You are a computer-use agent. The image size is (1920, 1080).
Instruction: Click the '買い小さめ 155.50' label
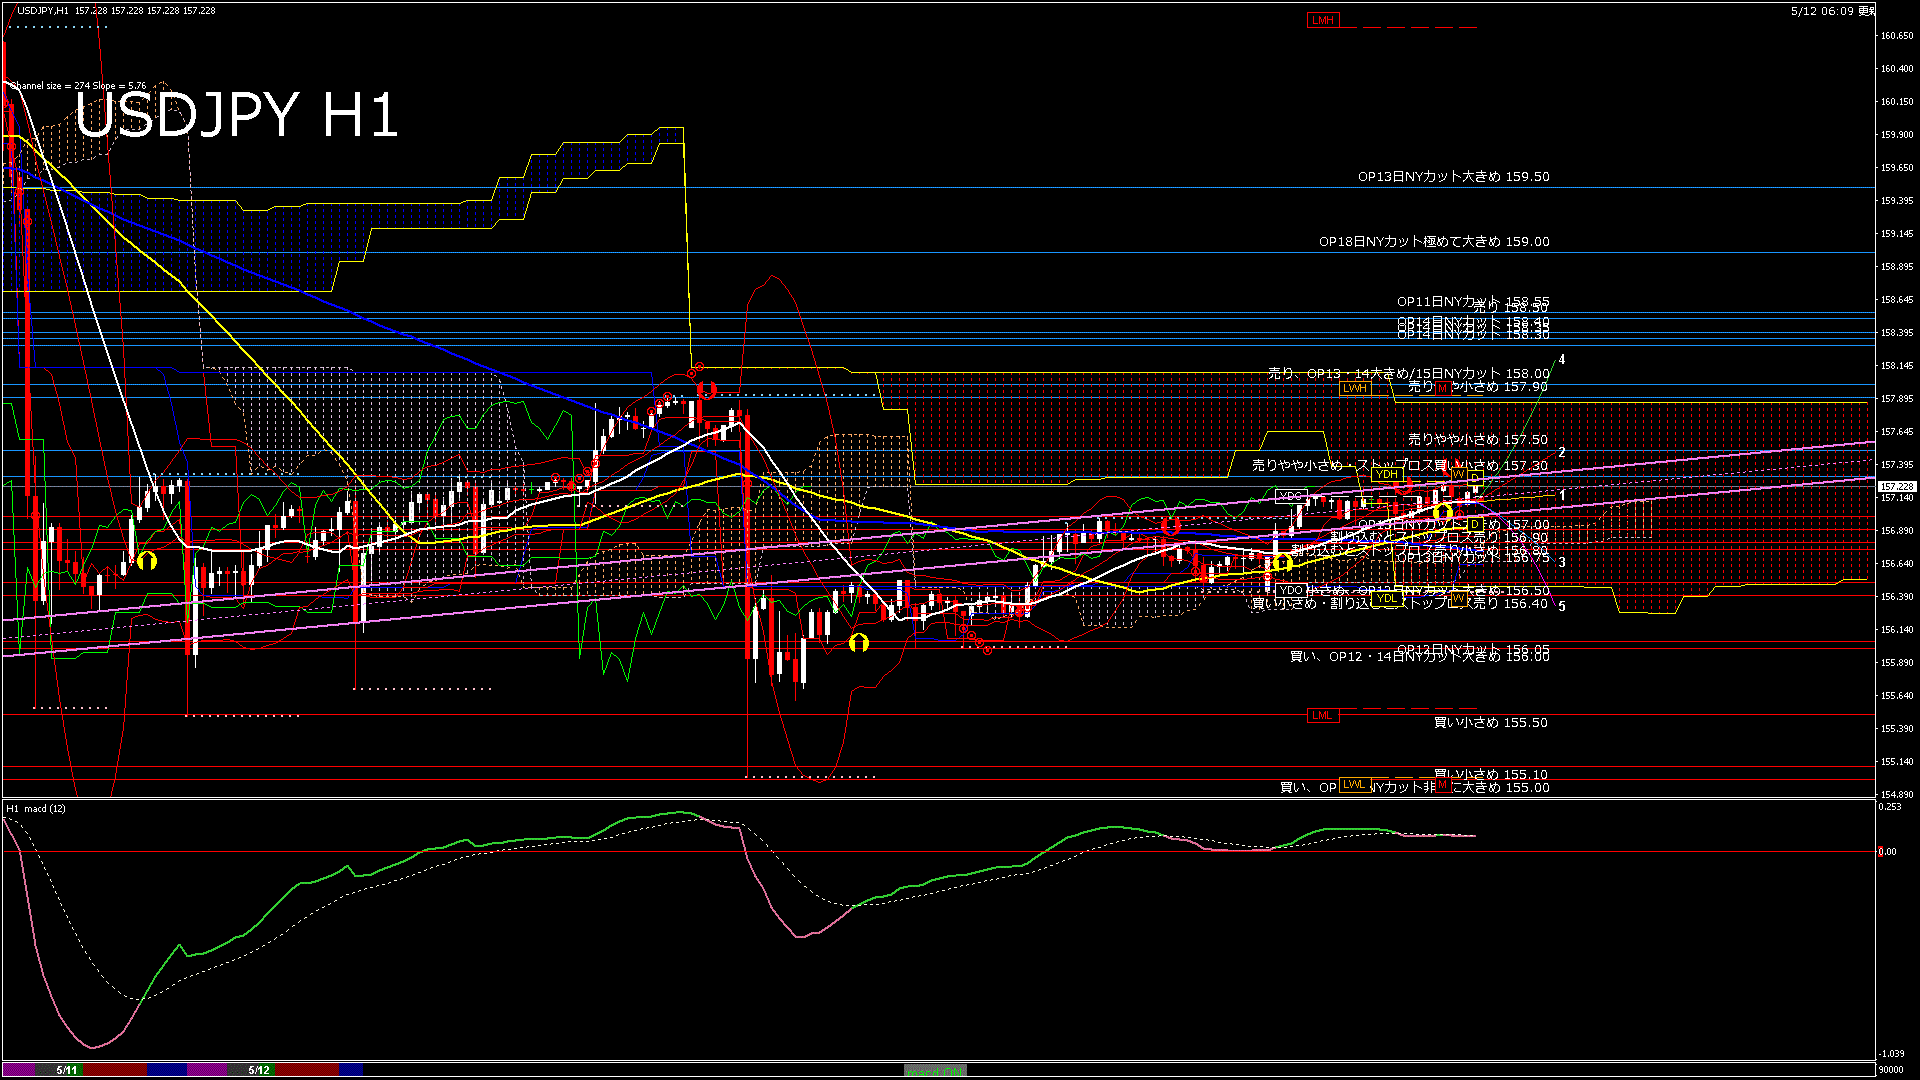coord(1491,723)
